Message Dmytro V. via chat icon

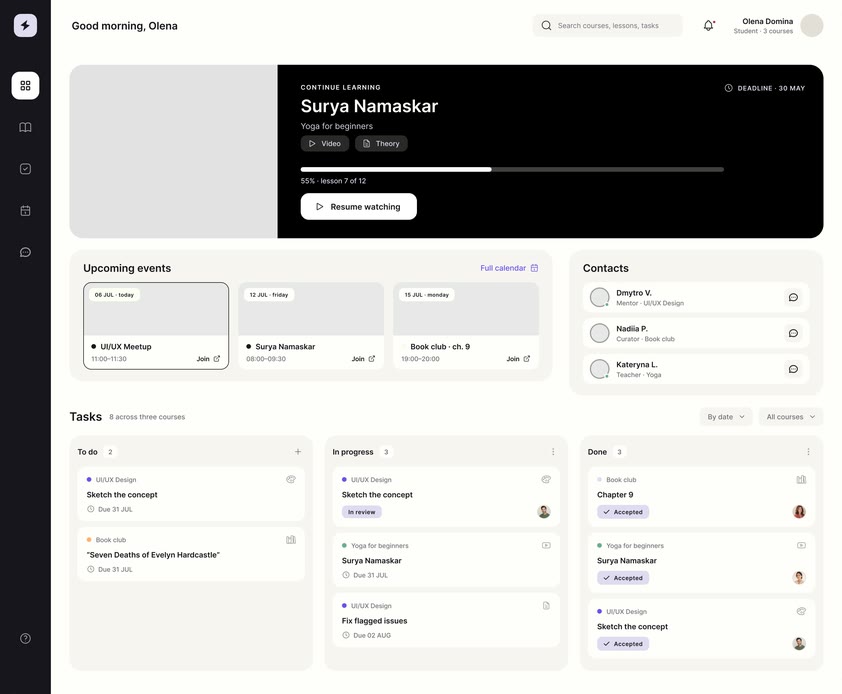[793, 297]
